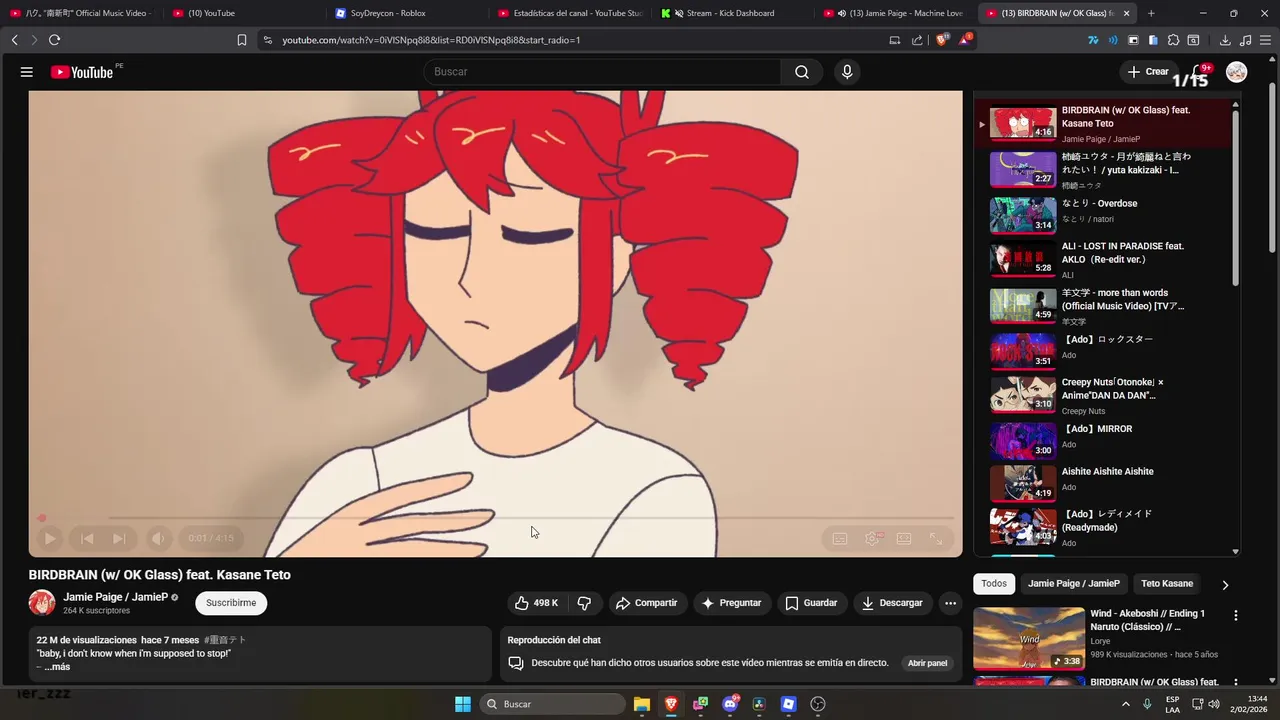Open Discord from the taskbar
Image resolution: width=1280 pixels, height=720 pixels.
coord(730,704)
